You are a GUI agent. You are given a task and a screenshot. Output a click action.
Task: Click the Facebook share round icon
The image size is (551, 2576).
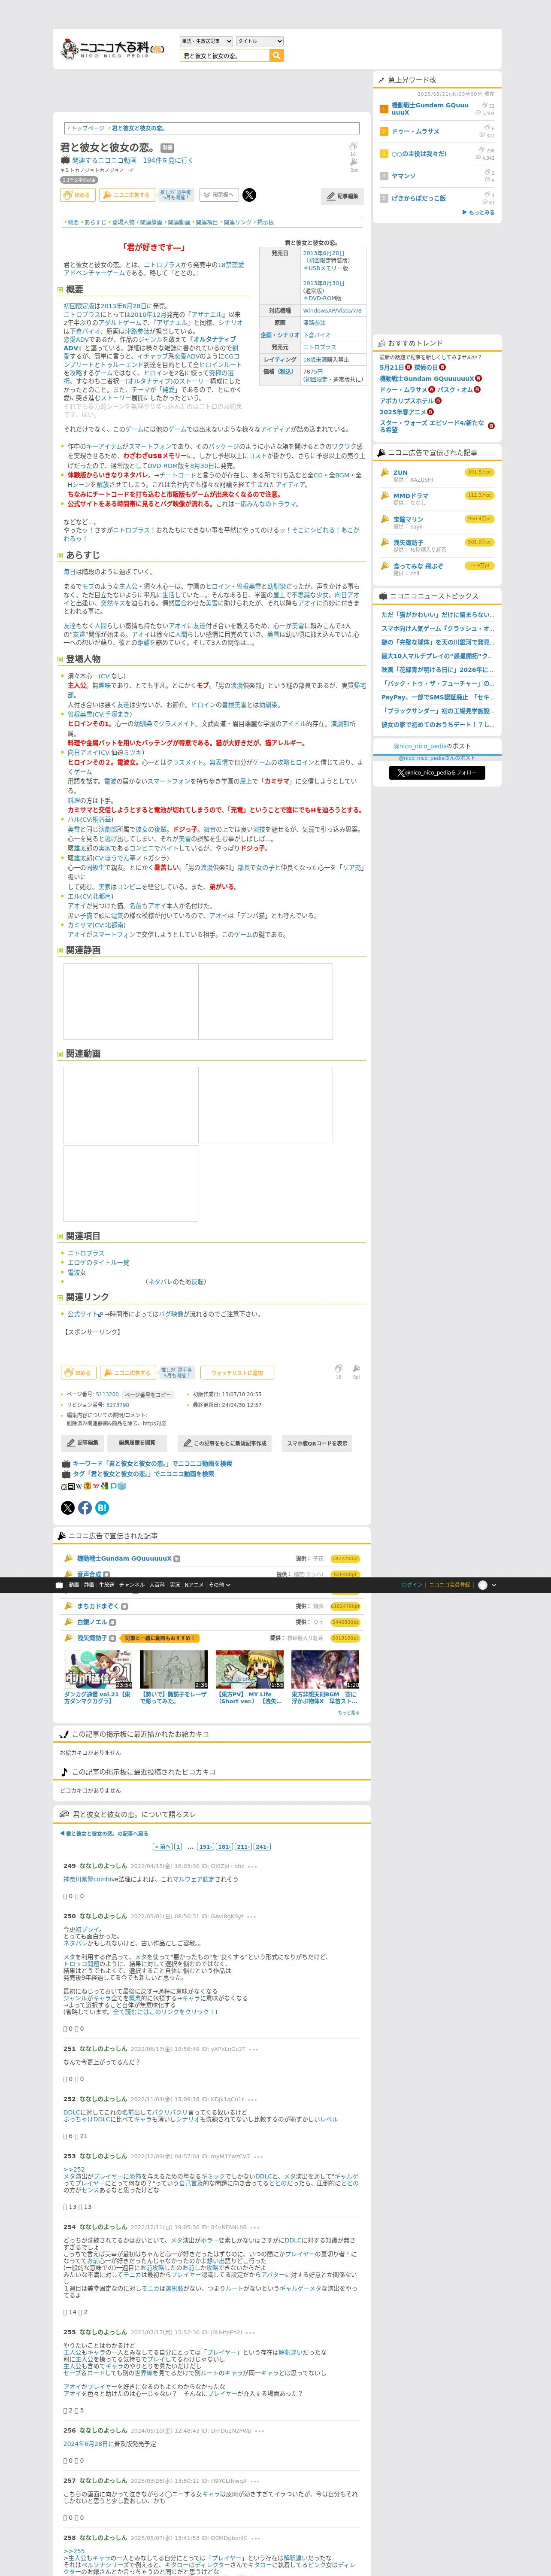click(85, 1507)
